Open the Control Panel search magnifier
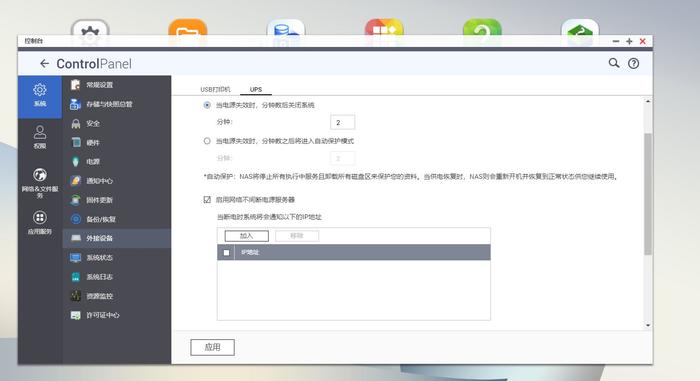Screen dimensions: 700x381 (x=614, y=63)
